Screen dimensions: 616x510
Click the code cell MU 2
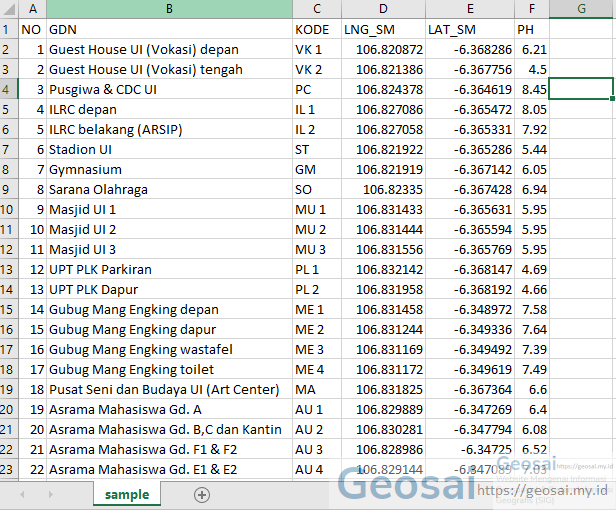[x=317, y=229]
